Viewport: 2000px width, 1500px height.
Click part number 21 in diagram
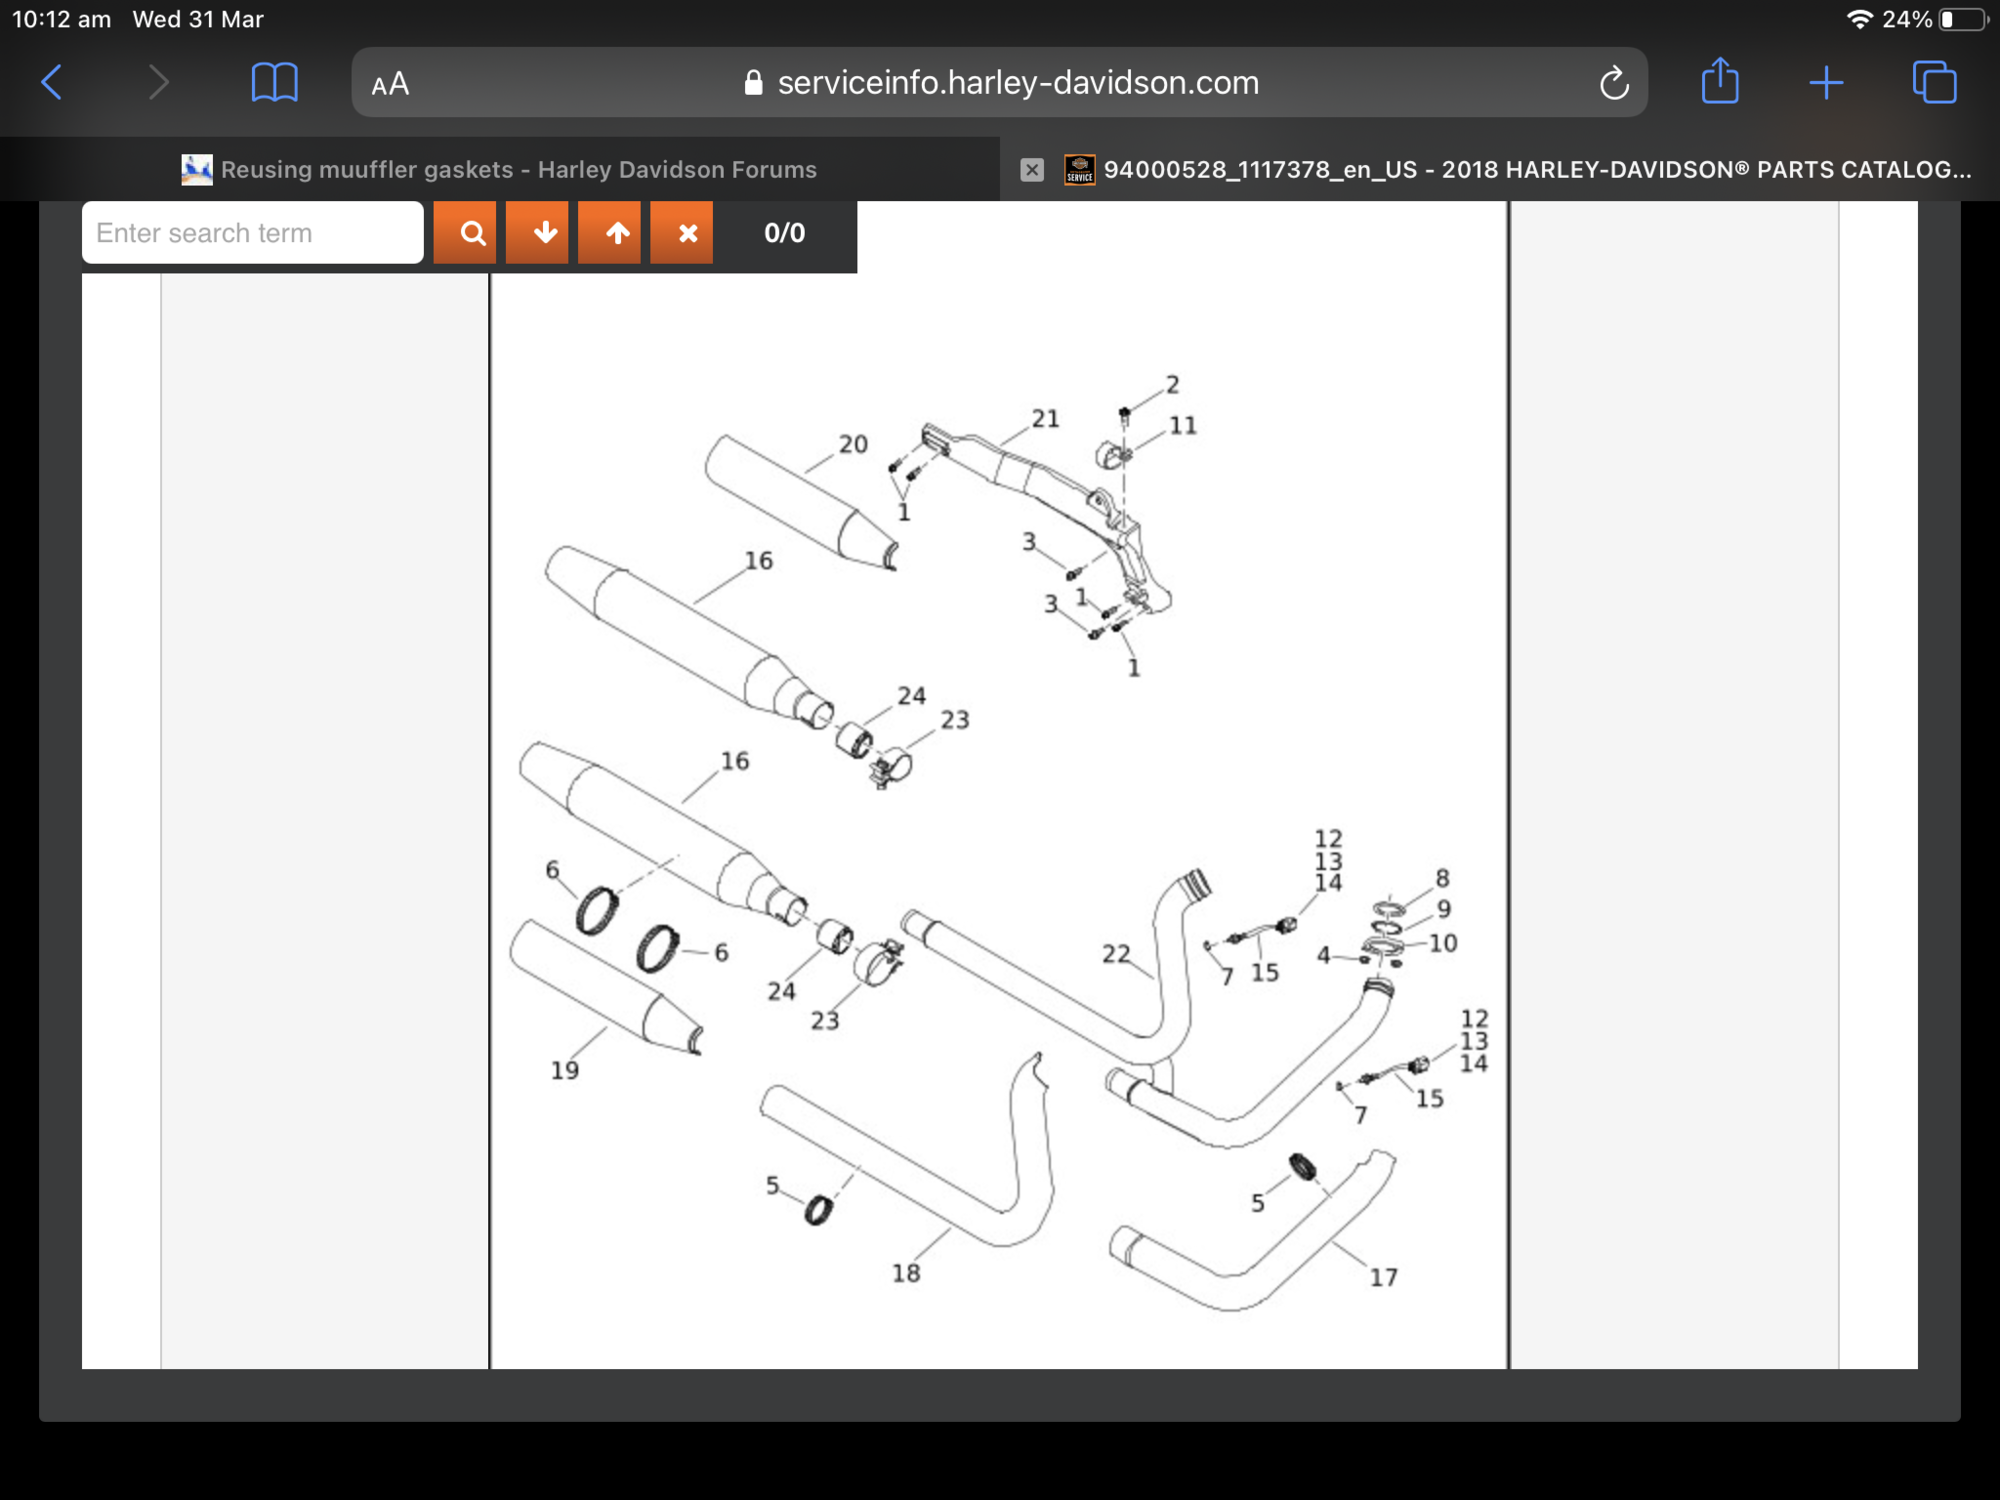point(1045,419)
